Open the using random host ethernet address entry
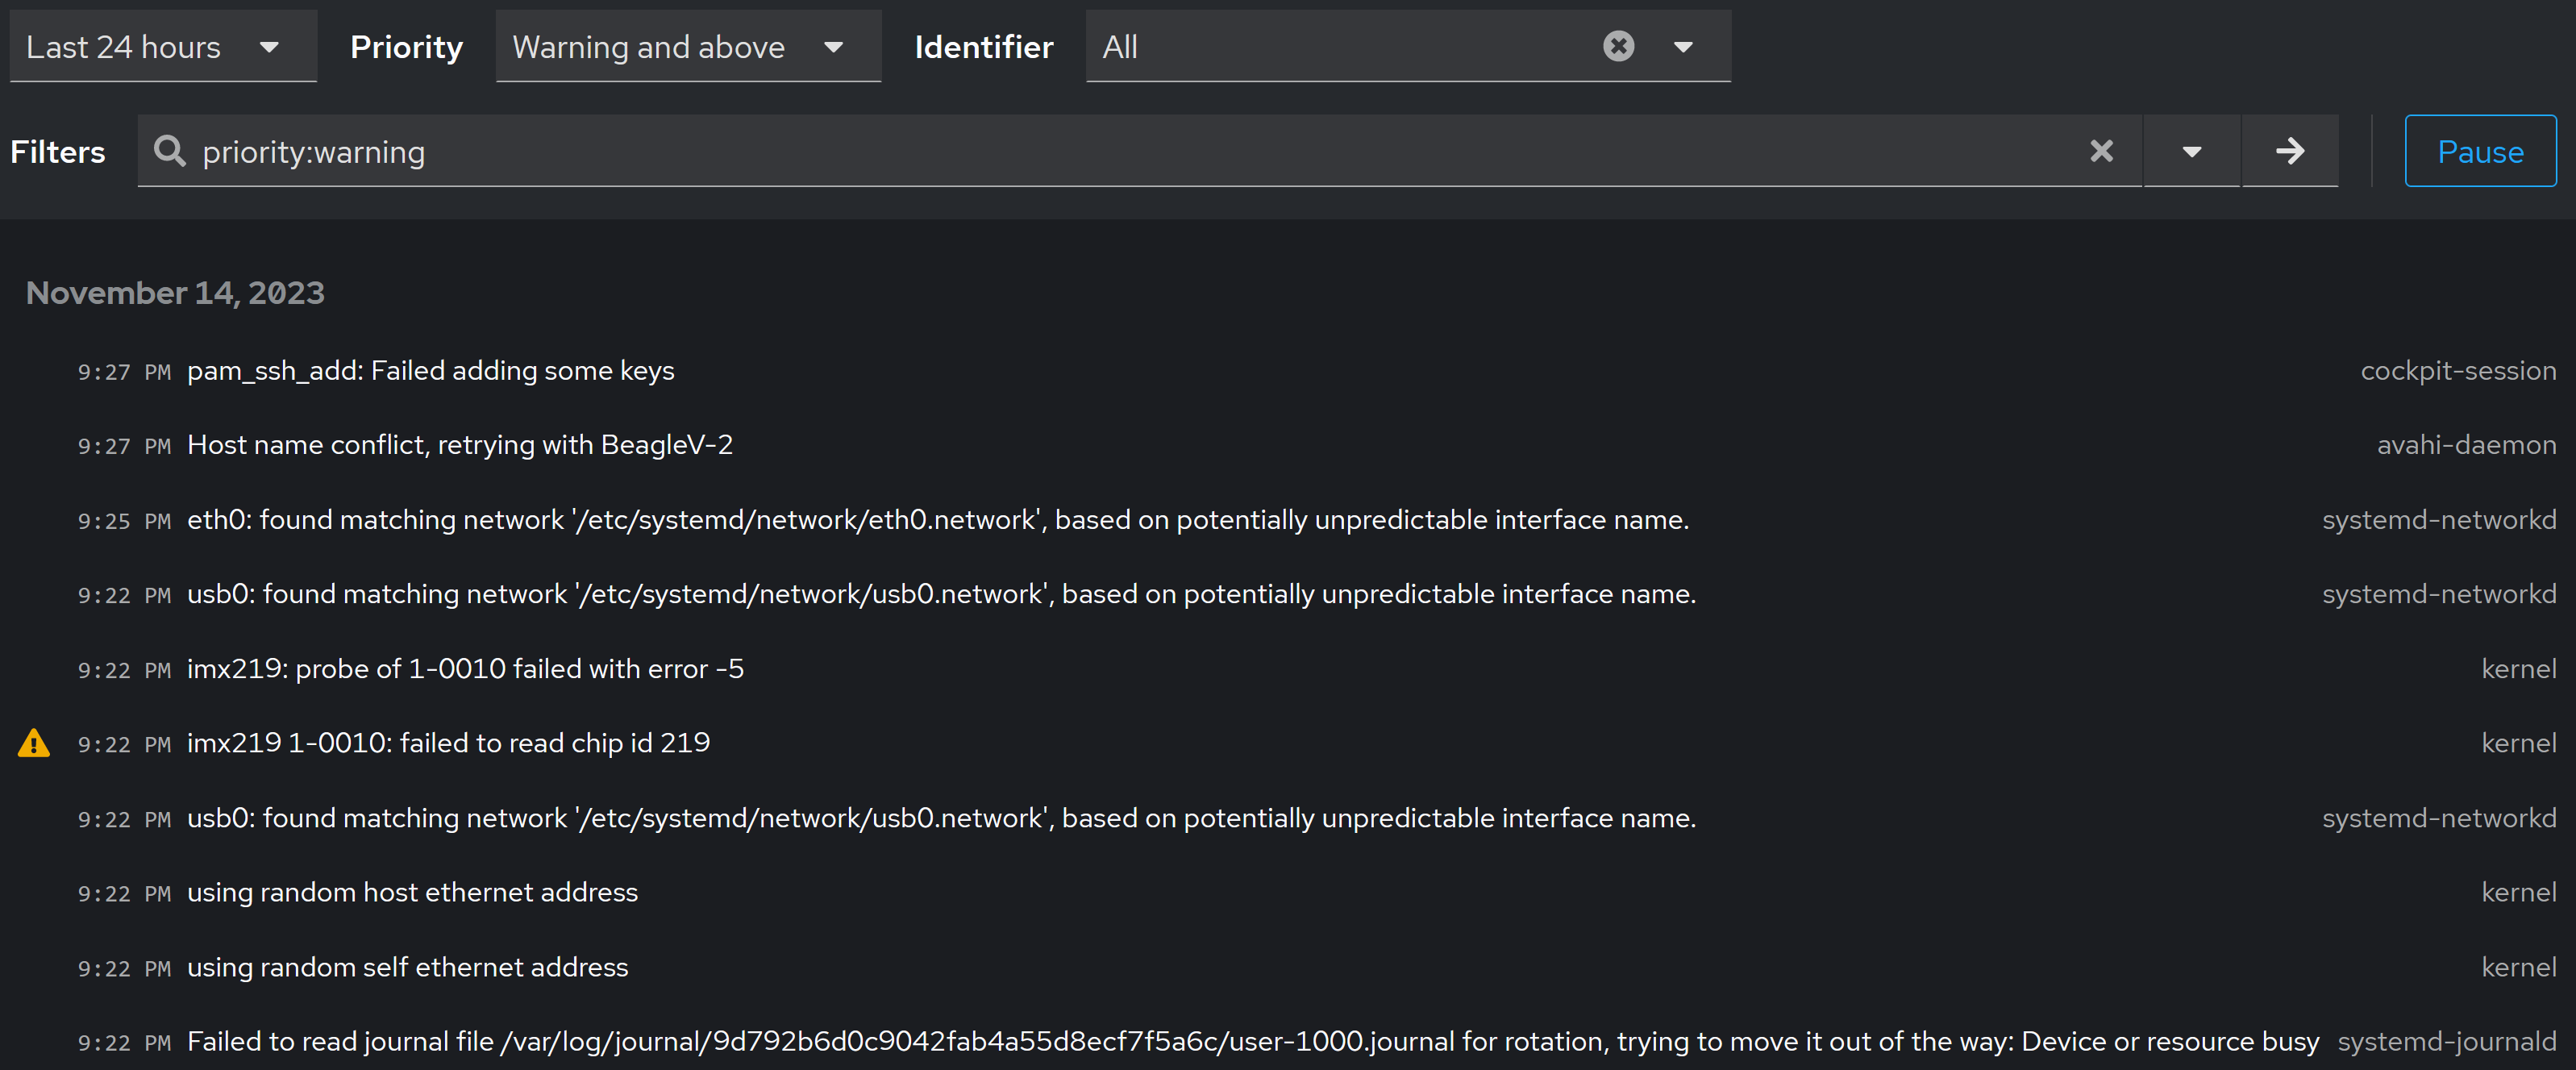 1288,892
